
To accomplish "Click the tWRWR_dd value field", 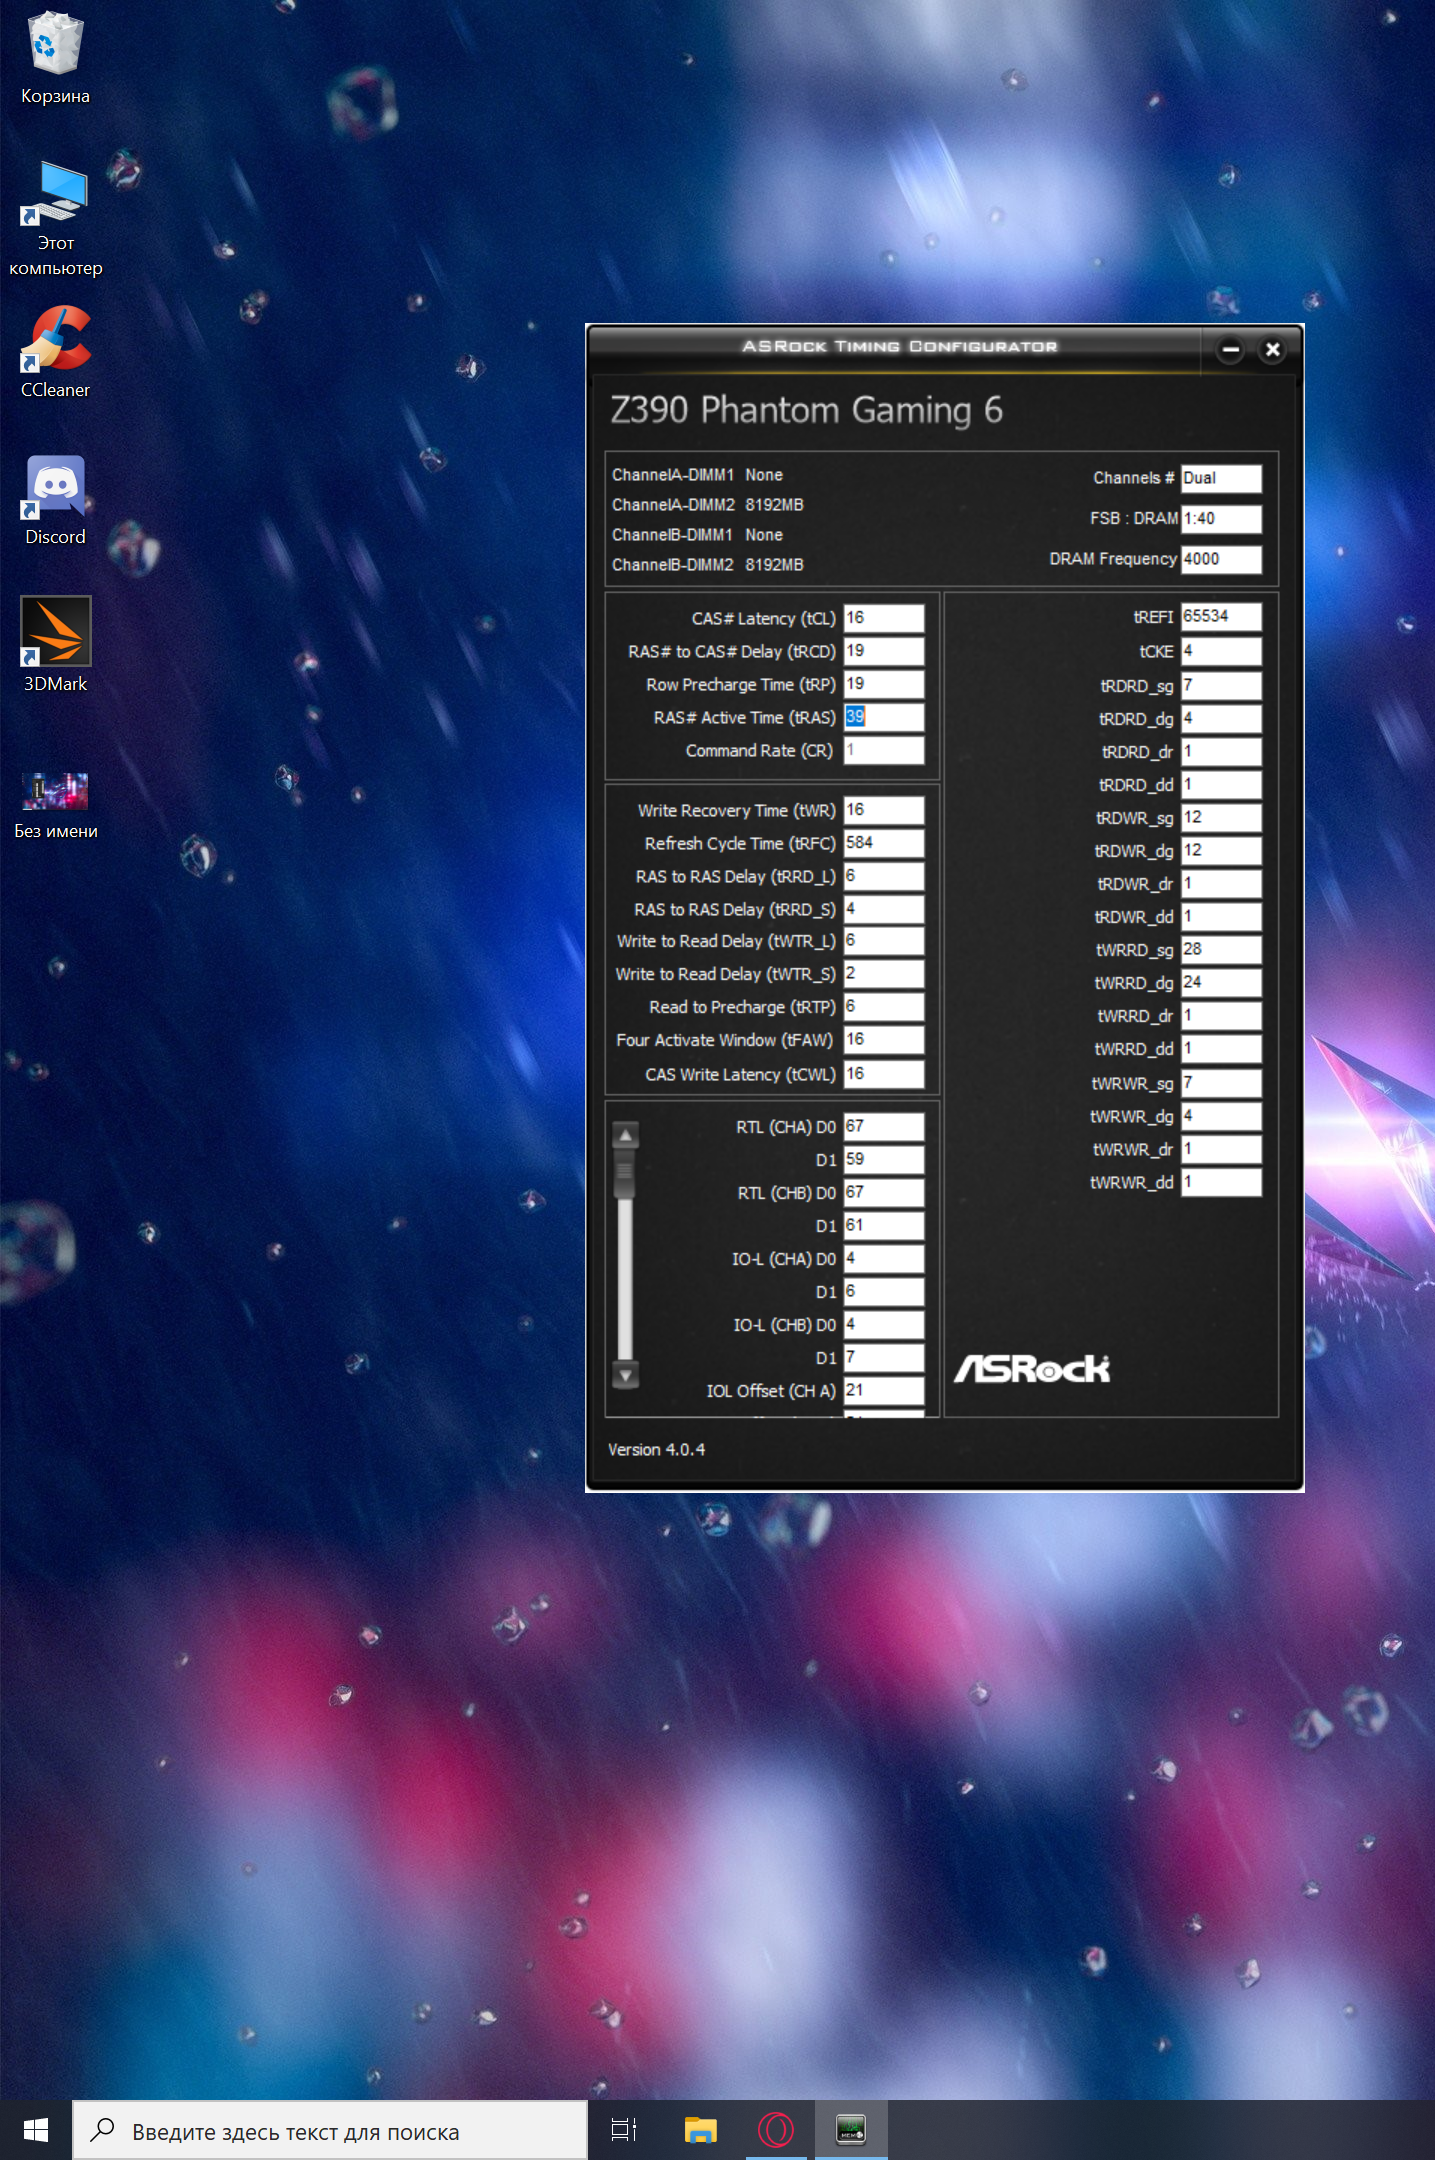I will [1221, 1183].
